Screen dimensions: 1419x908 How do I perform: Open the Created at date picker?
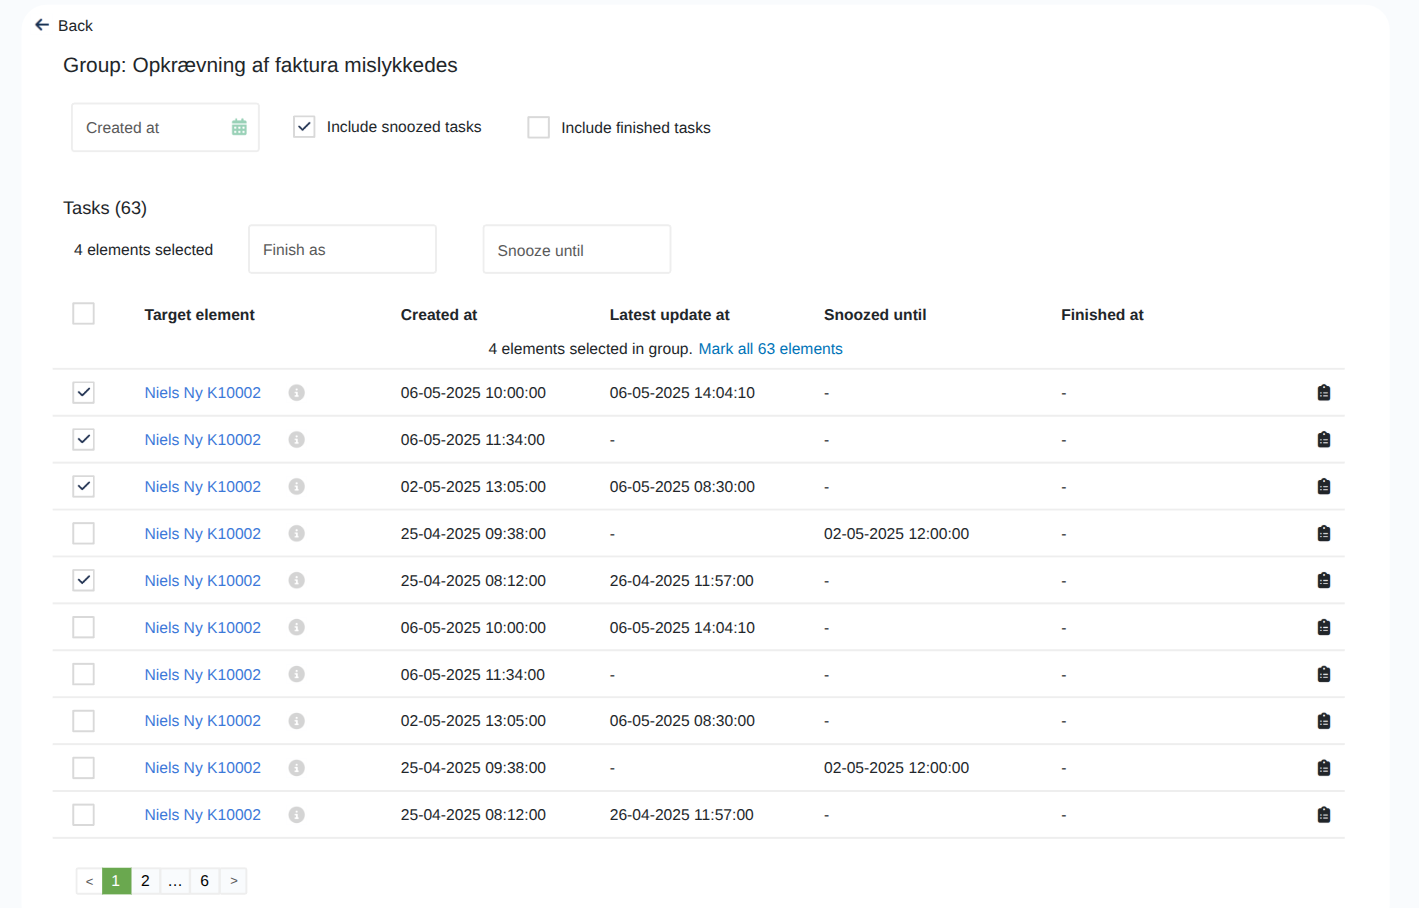(165, 127)
